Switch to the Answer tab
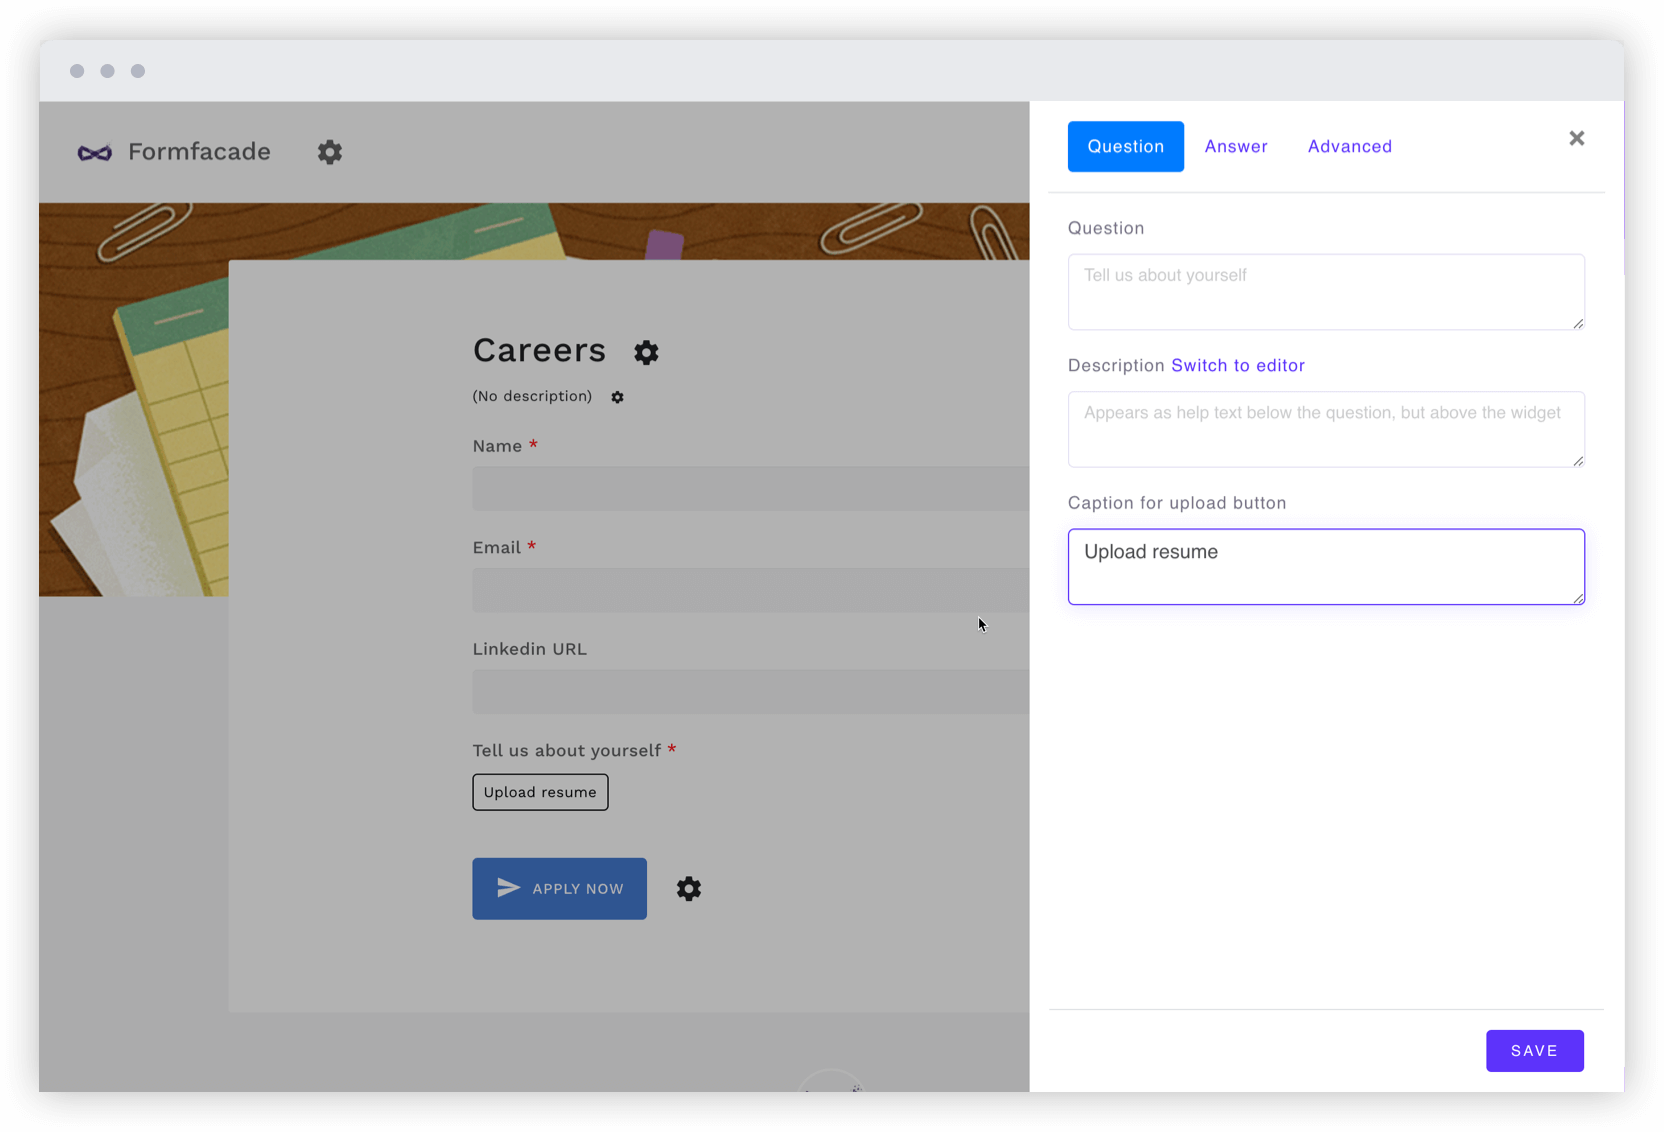 pos(1236,146)
